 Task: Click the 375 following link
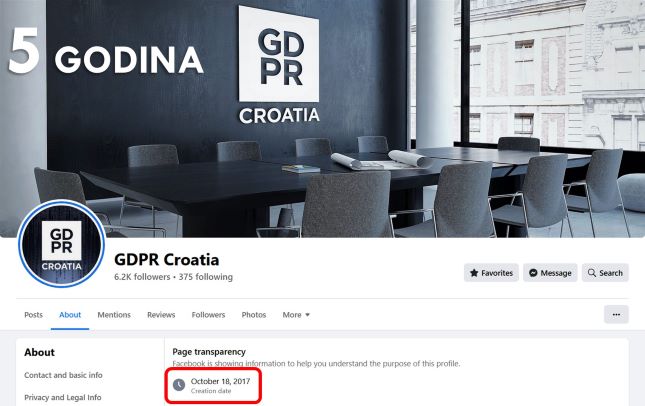tap(206, 277)
